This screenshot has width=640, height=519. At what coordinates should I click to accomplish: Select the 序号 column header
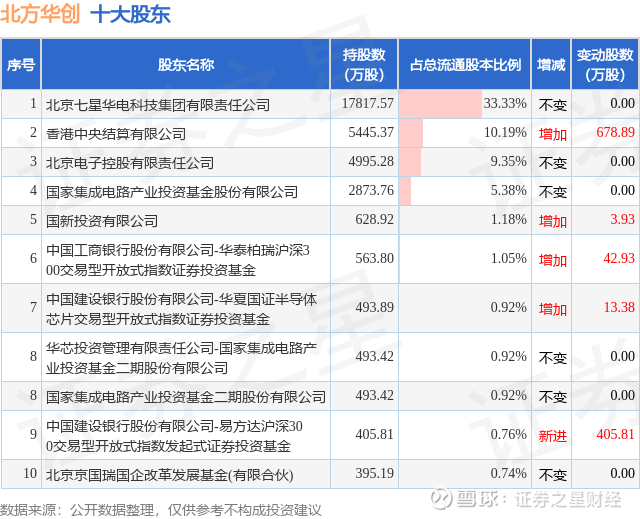(x=21, y=64)
